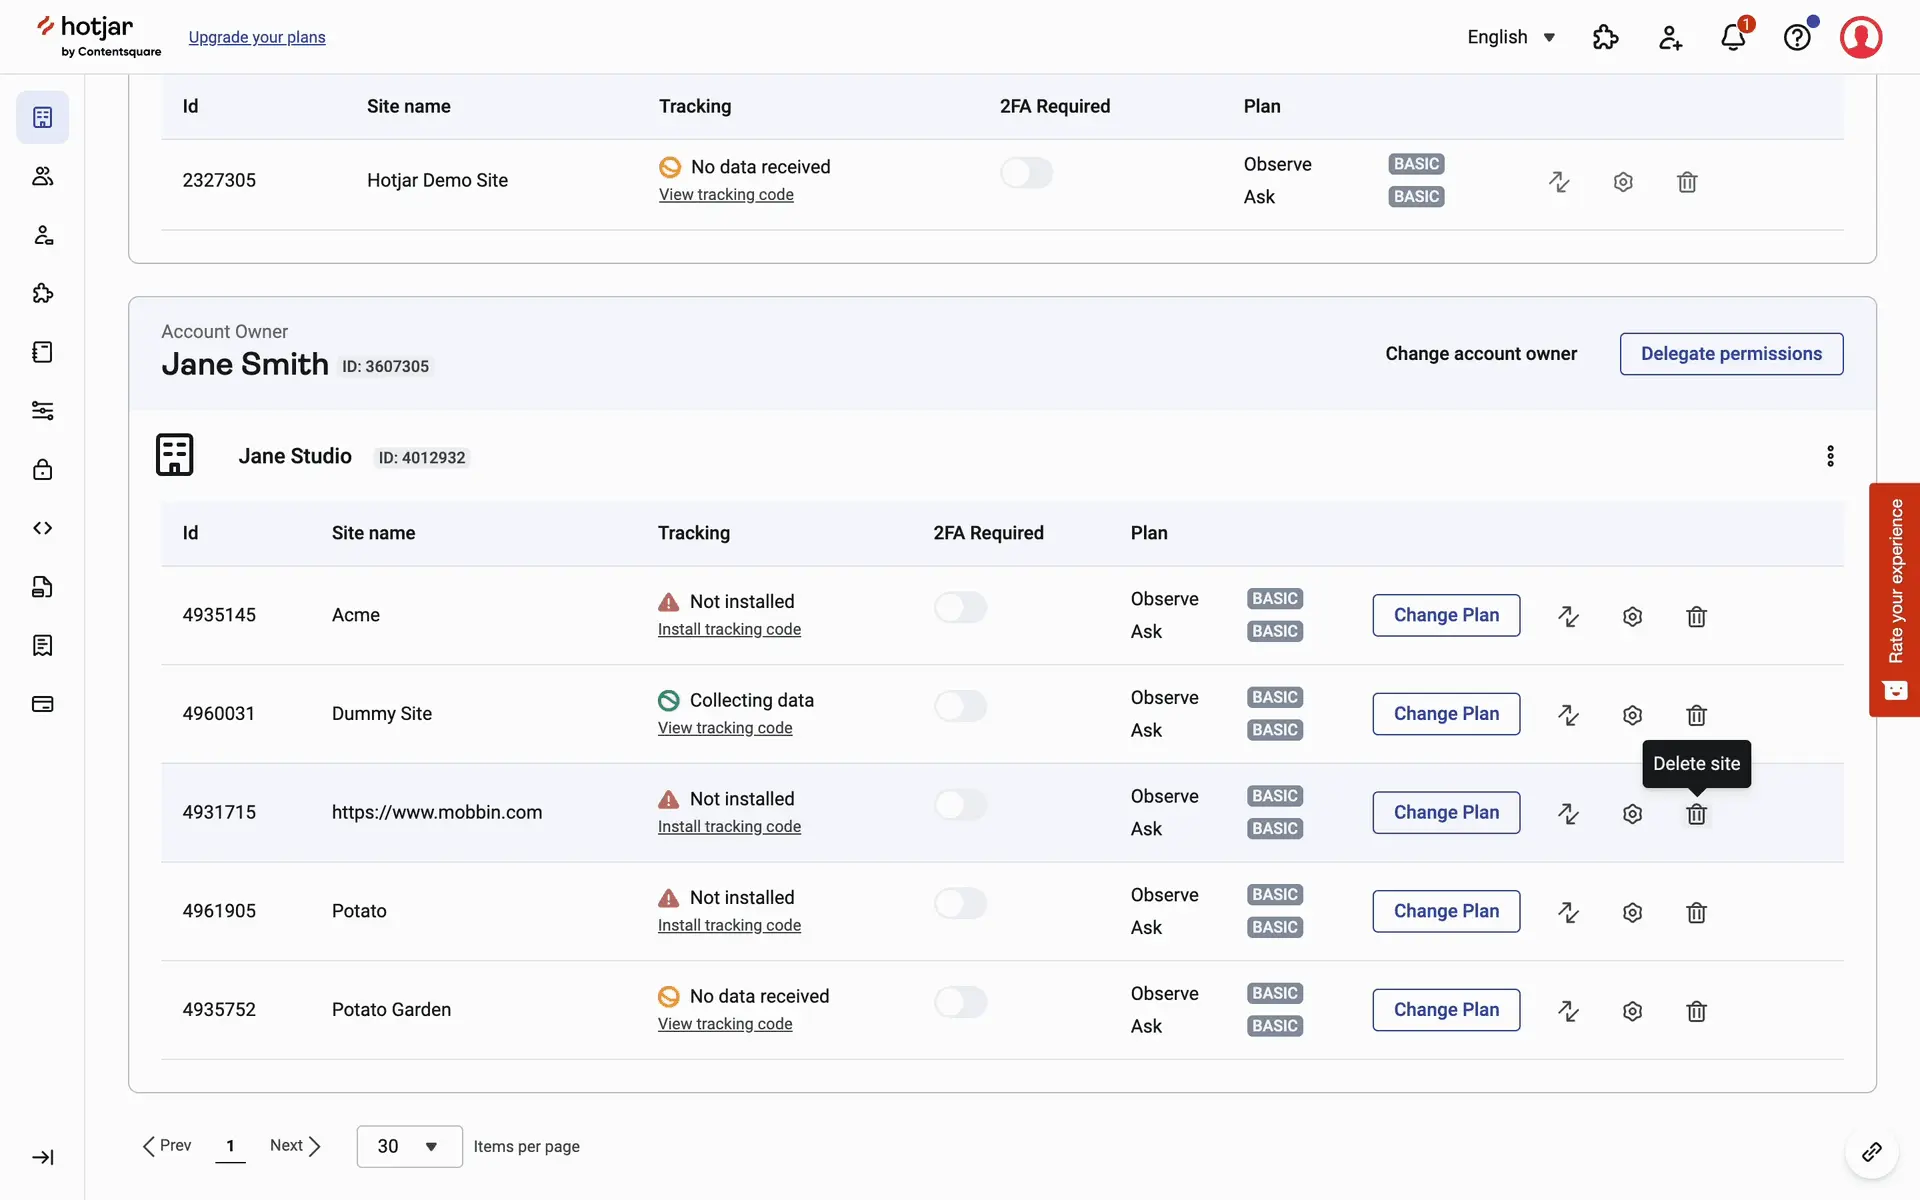Viewport: 1920px width, 1200px height.
Task: Select page 1 in pagination
Action: tap(230, 1146)
